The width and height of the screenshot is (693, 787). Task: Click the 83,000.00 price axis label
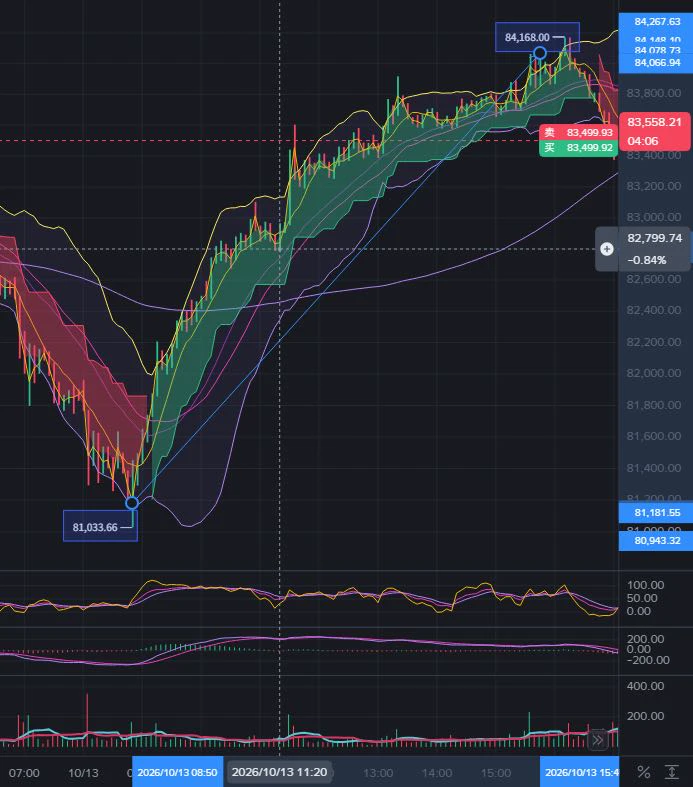coord(653,217)
